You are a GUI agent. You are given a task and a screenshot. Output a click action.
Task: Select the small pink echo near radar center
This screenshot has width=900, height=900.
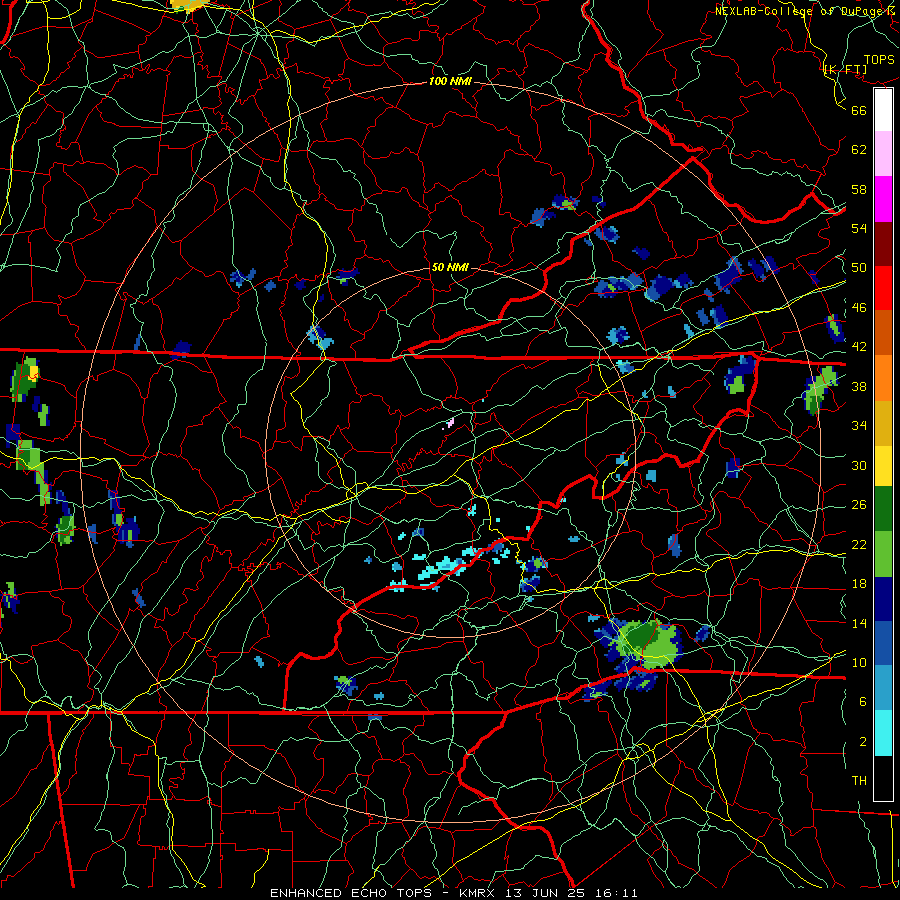[450, 424]
